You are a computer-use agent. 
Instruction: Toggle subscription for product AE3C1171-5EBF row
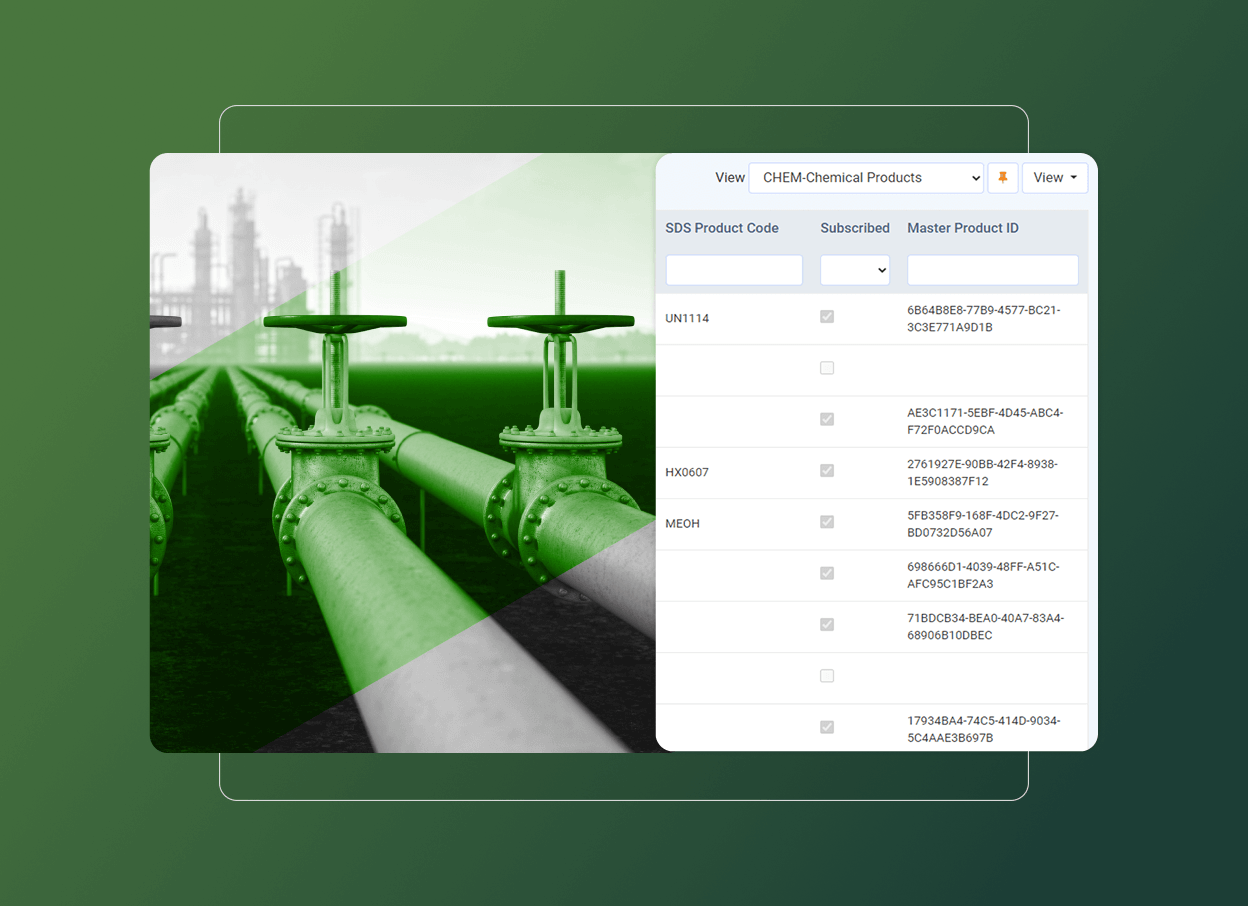827,419
